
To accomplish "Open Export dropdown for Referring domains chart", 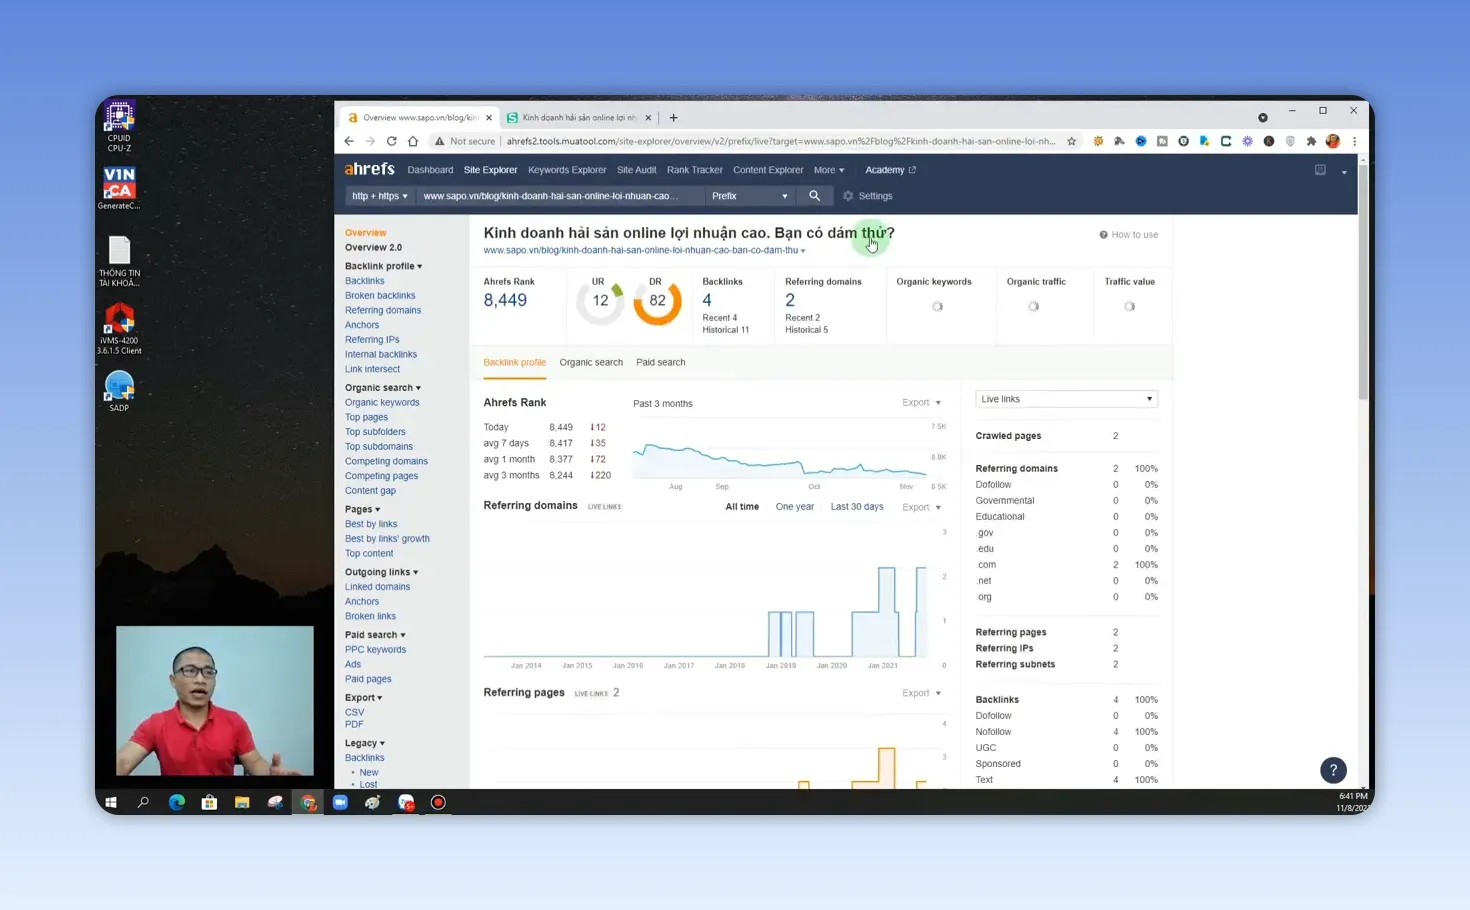I will (921, 507).
